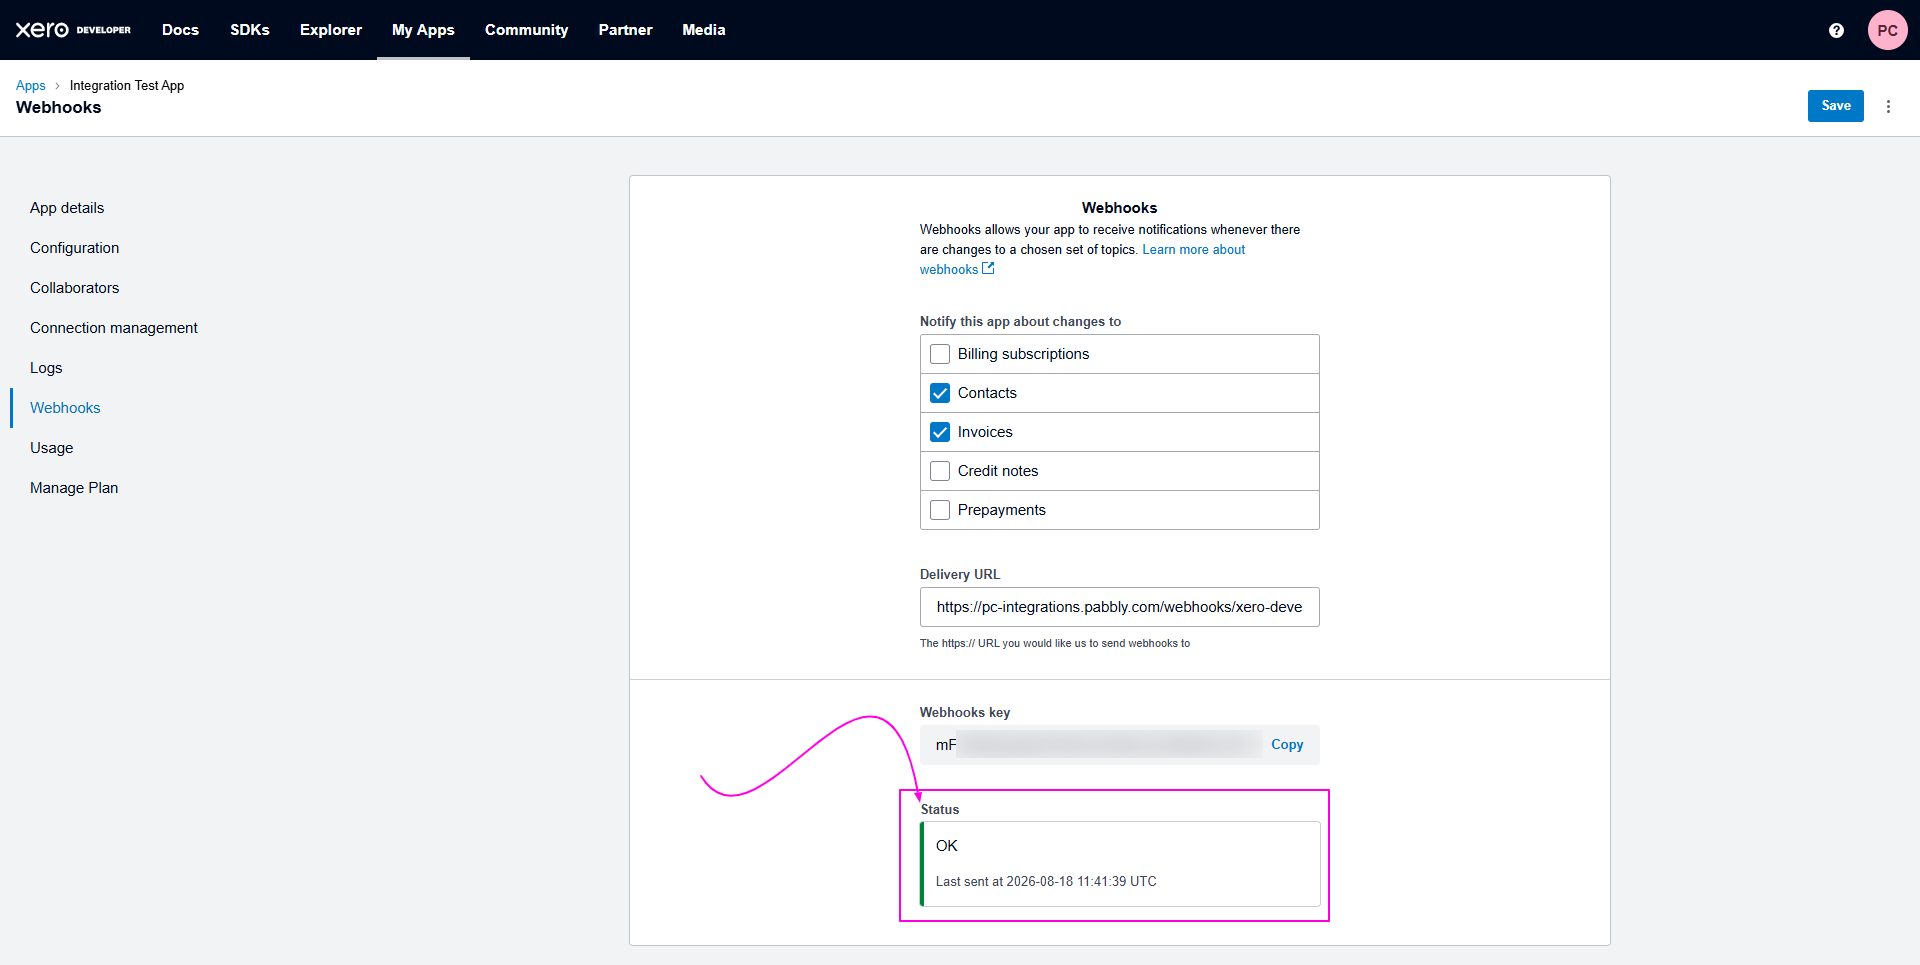Open the Media nav item

coord(704,30)
